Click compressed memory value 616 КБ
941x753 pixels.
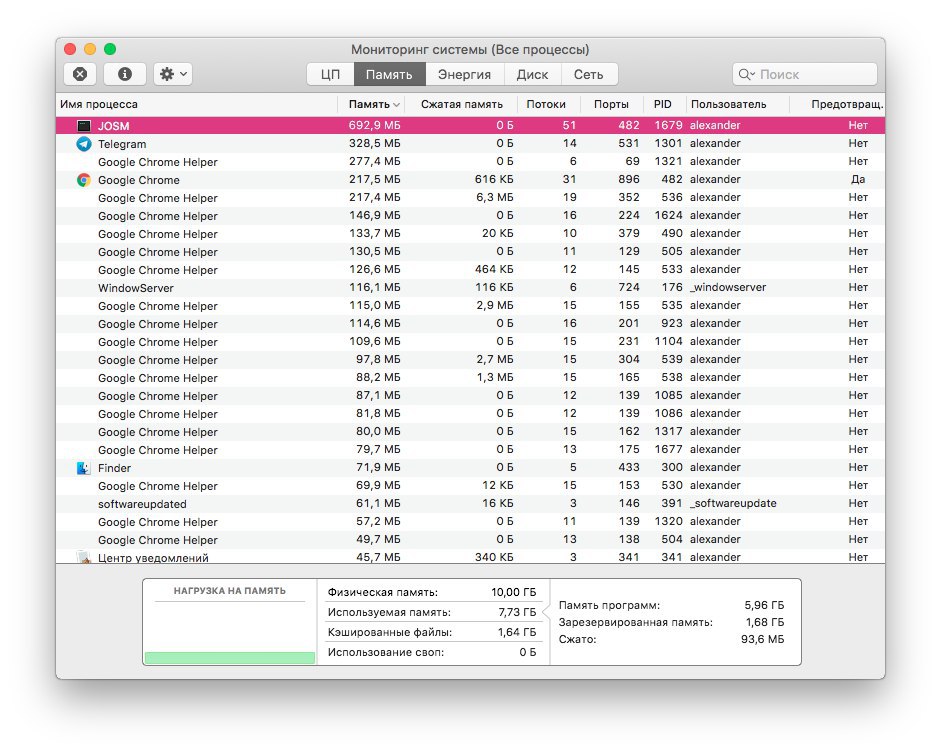(x=494, y=179)
